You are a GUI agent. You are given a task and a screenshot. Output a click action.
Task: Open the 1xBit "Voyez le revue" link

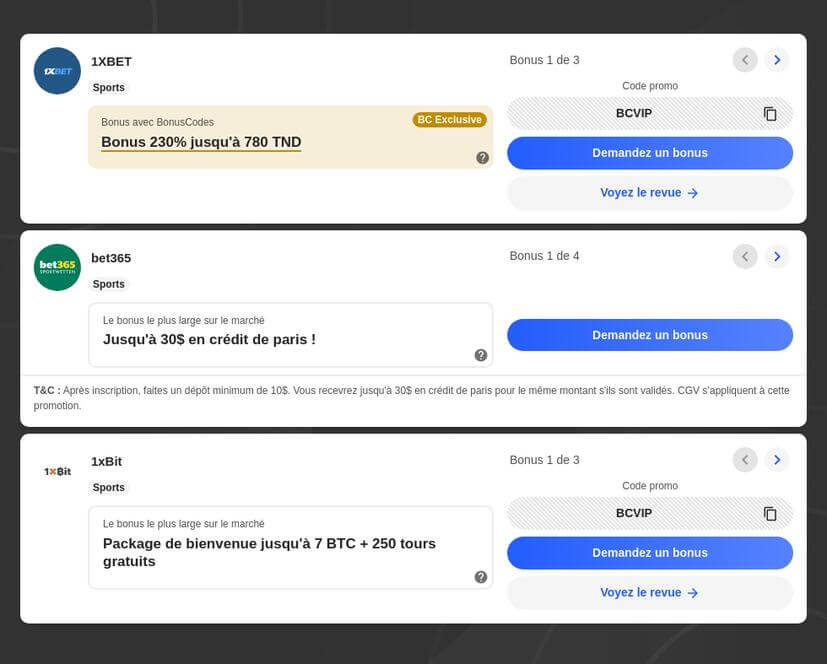pos(650,593)
